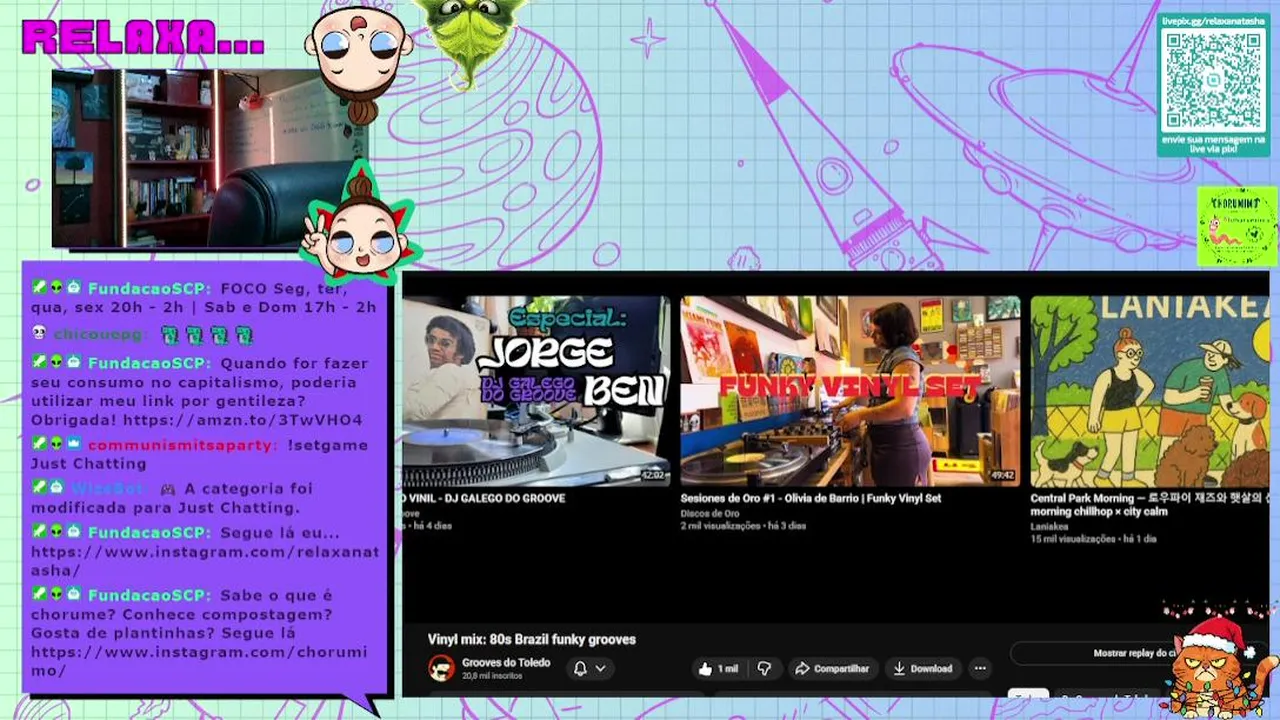Image resolution: width=1280 pixels, height=720 pixels.
Task: Open the Laniakea channel name
Action: [1050, 526]
